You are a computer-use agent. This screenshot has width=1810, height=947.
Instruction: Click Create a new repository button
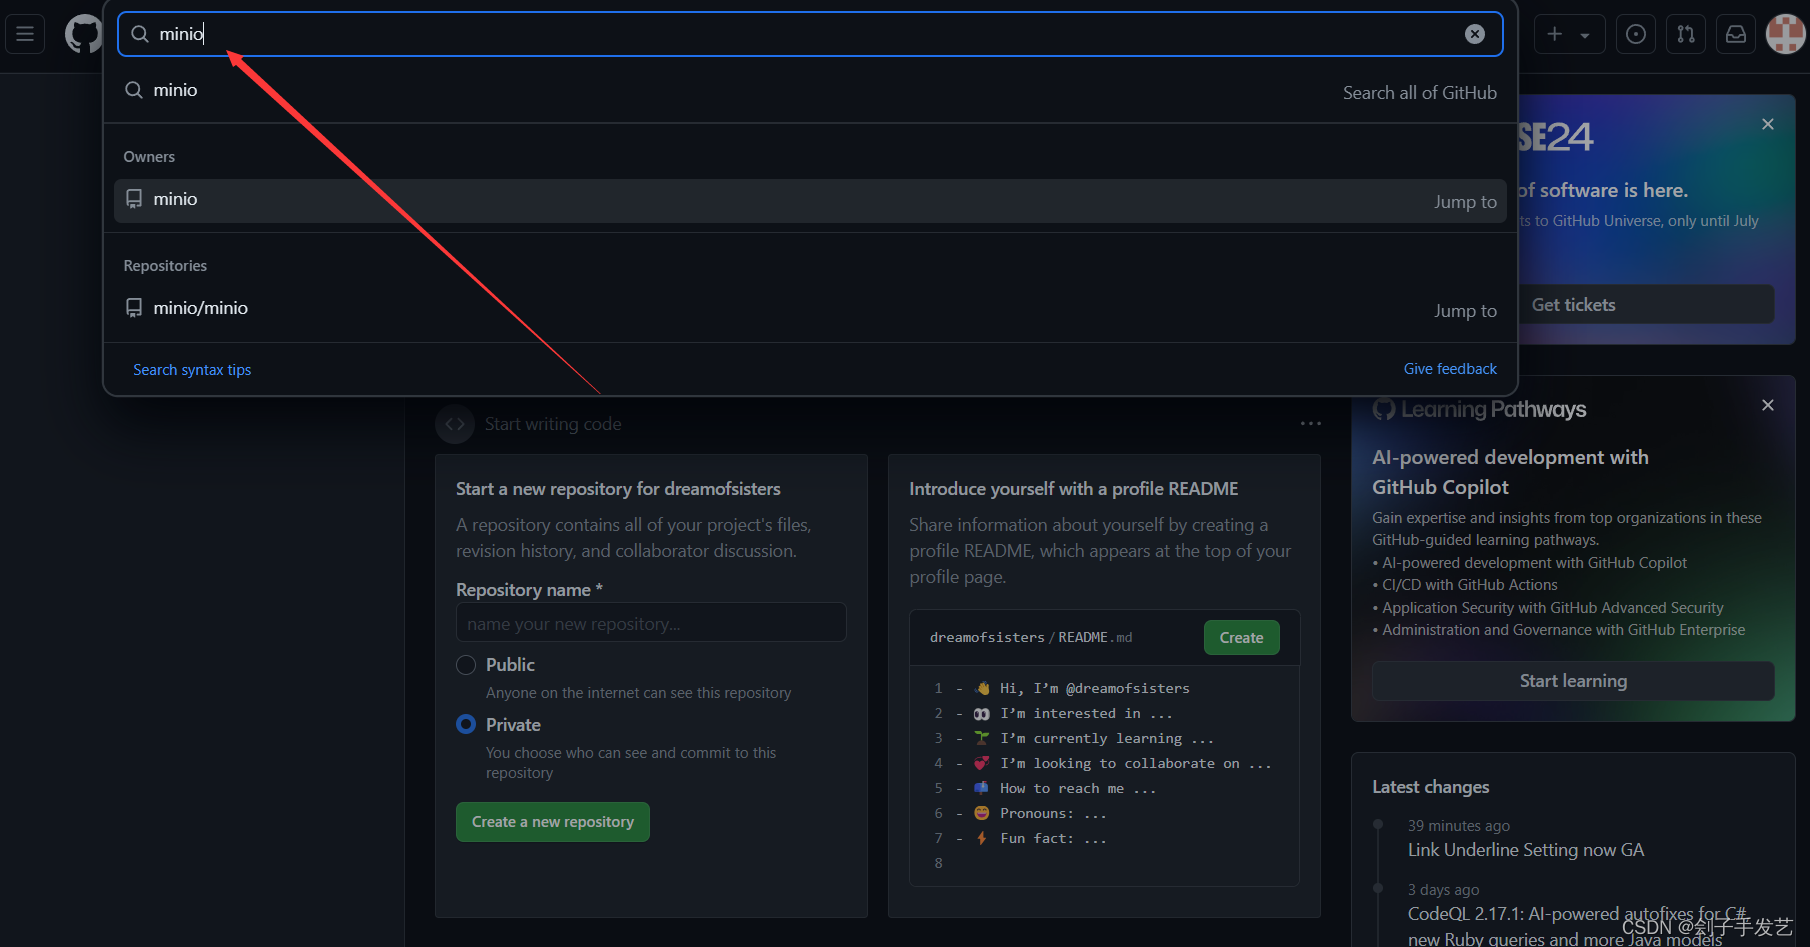click(553, 822)
